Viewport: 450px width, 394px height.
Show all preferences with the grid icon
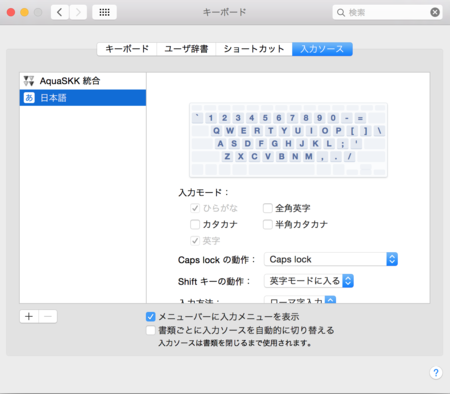[x=104, y=12]
